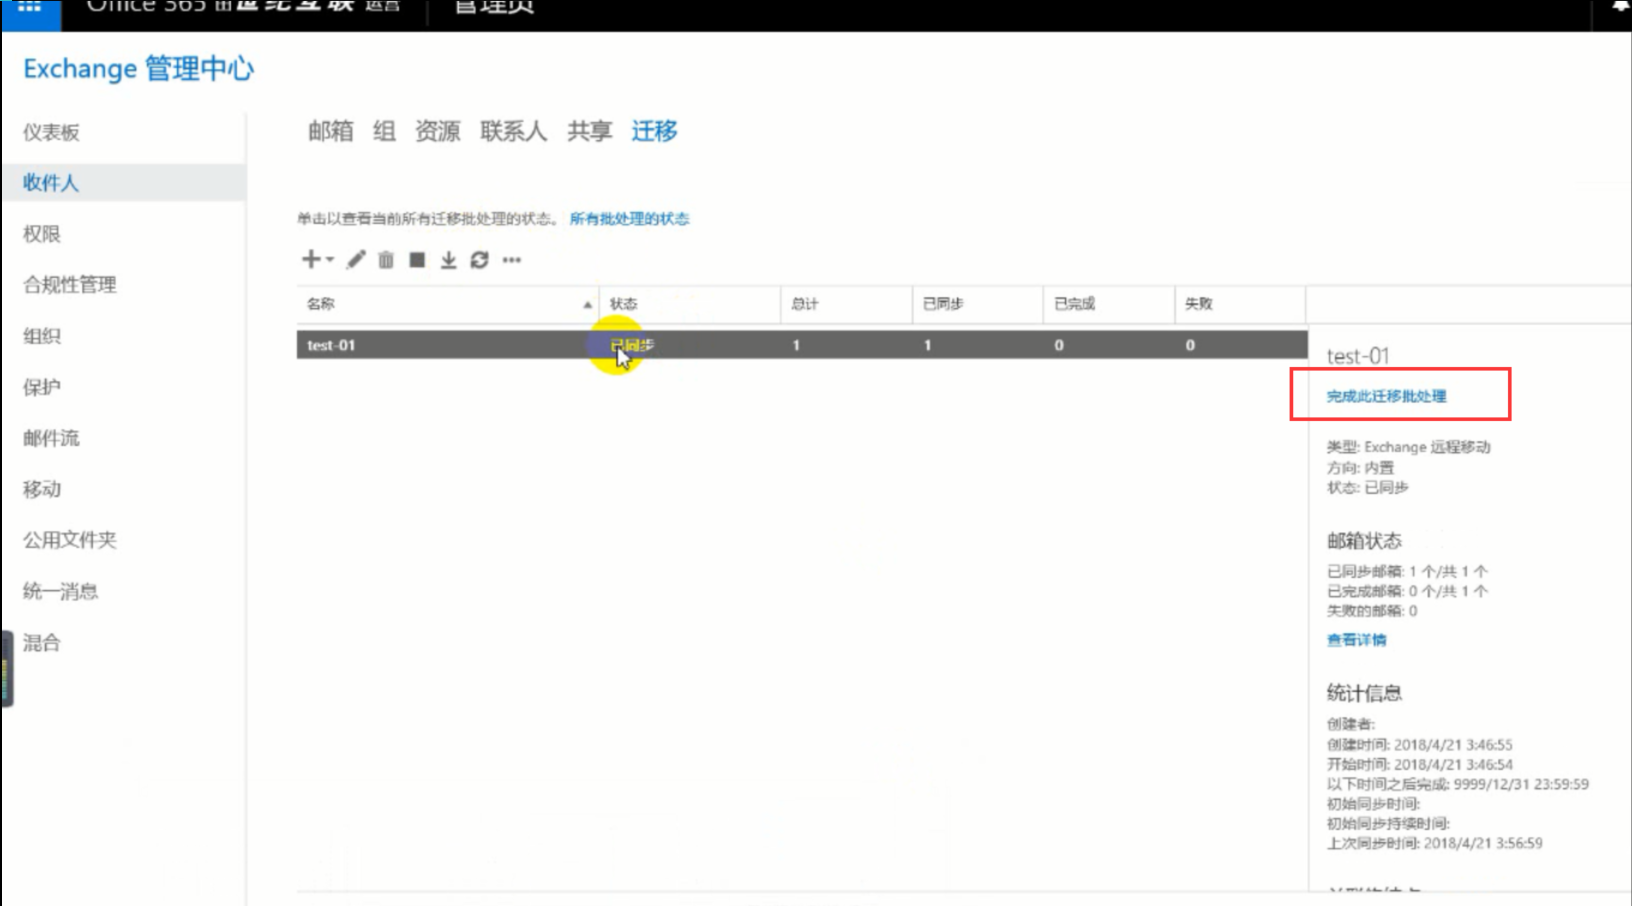Switch to the 组 tab
Viewport: 1632px width, 906px height.
(384, 131)
